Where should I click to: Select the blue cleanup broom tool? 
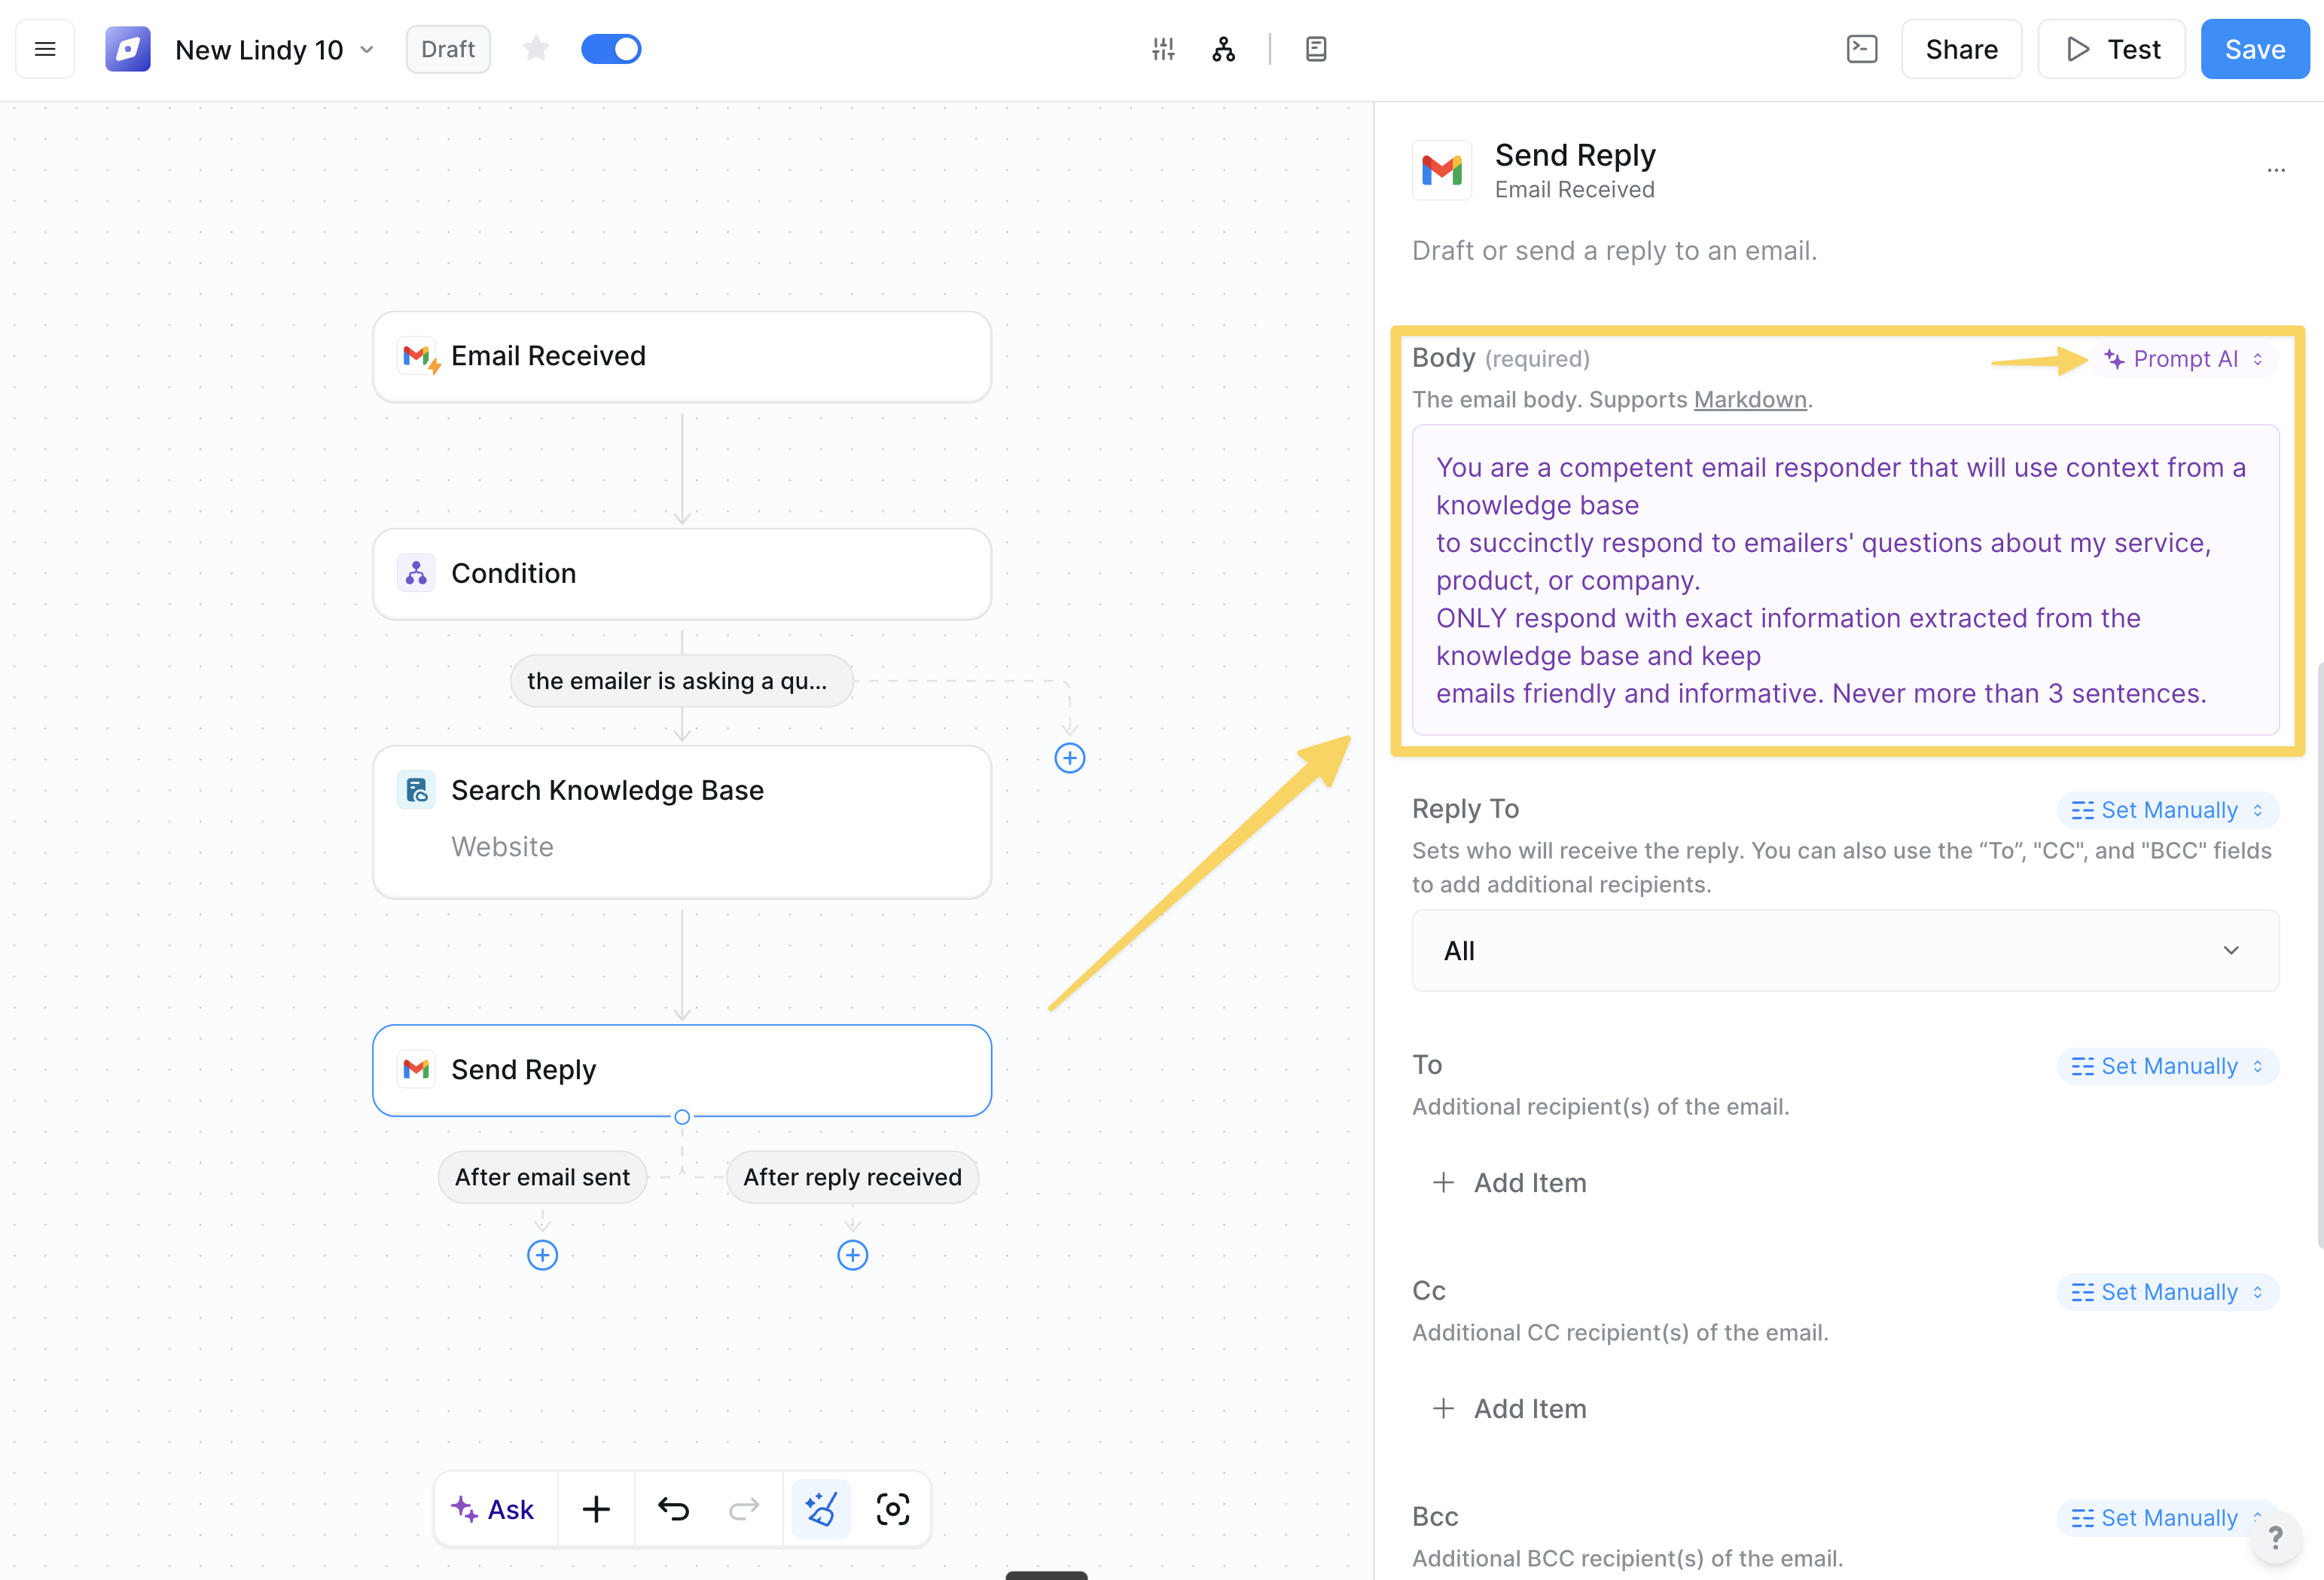820,1509
